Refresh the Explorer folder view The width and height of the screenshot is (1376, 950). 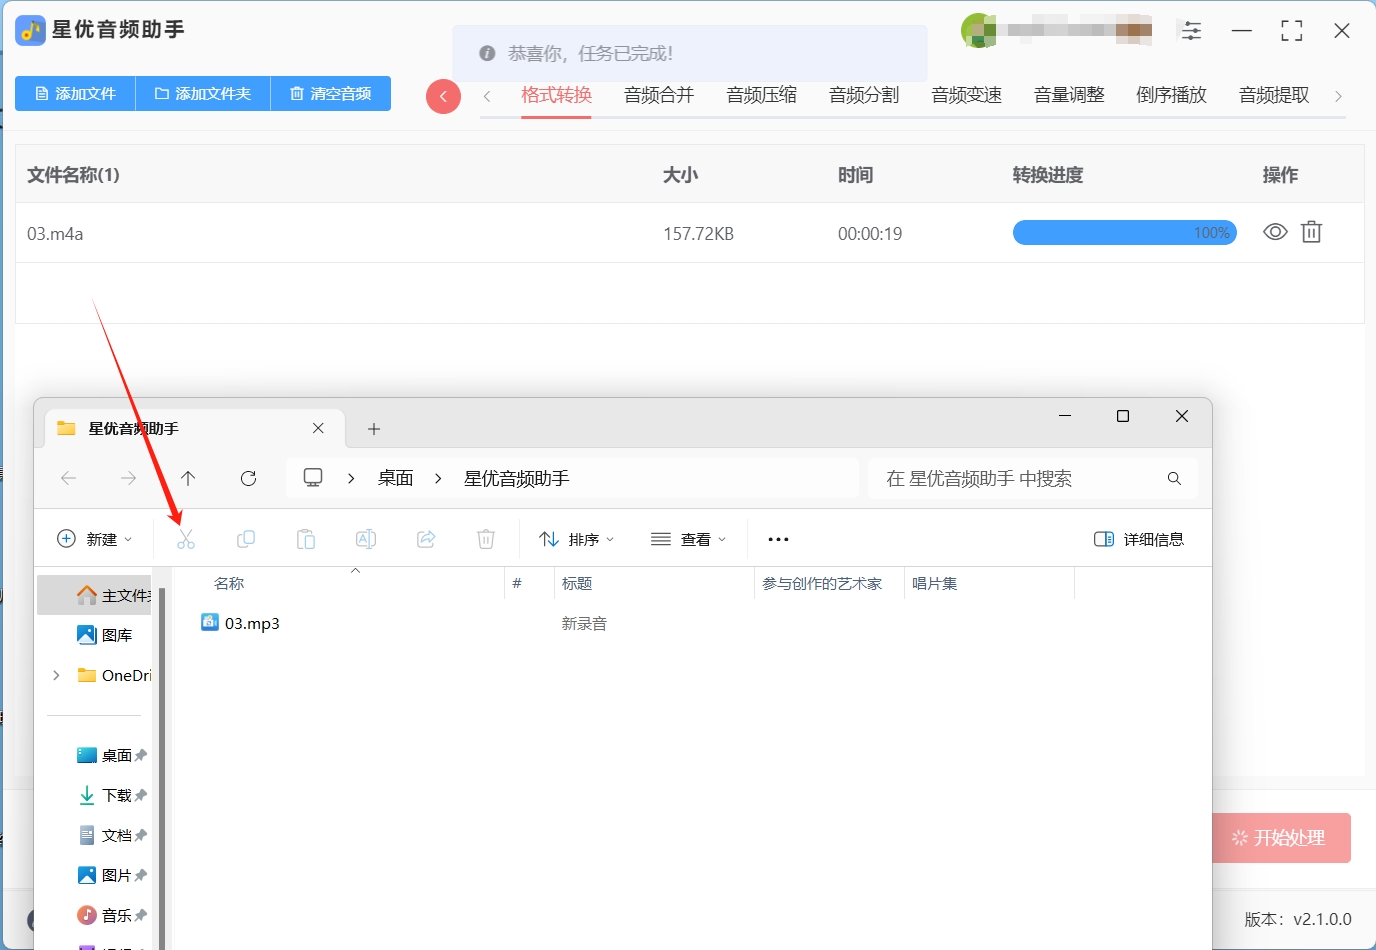pyautogui.click(x=248, y=478)
